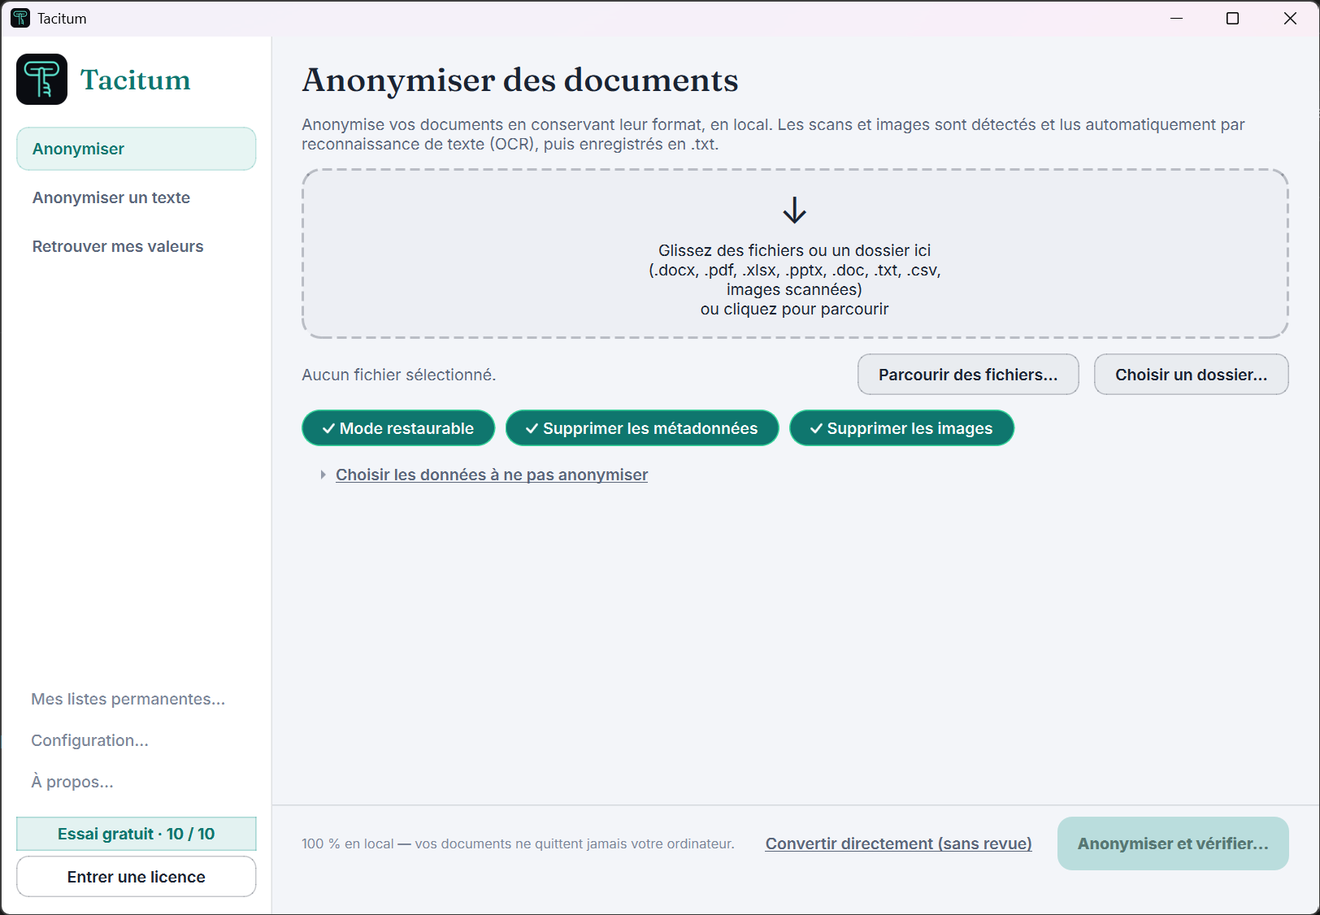Toggle Supprimer les images option
The image size is (1320, 915).
(x=902, y=428)
